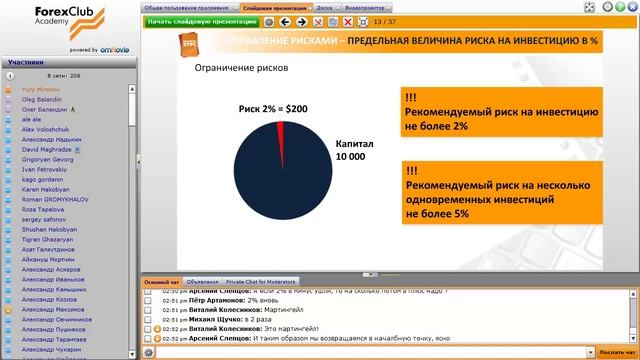Click into the chat message input field
The width and height of the screenshot is (640, 360).
point(371,352)
